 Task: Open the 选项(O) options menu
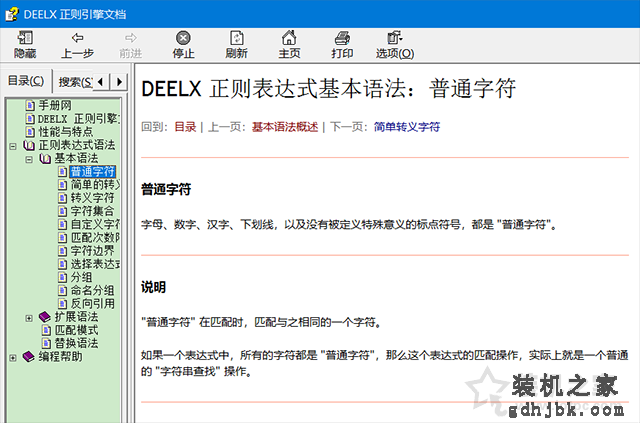click(x=395, y=45)
